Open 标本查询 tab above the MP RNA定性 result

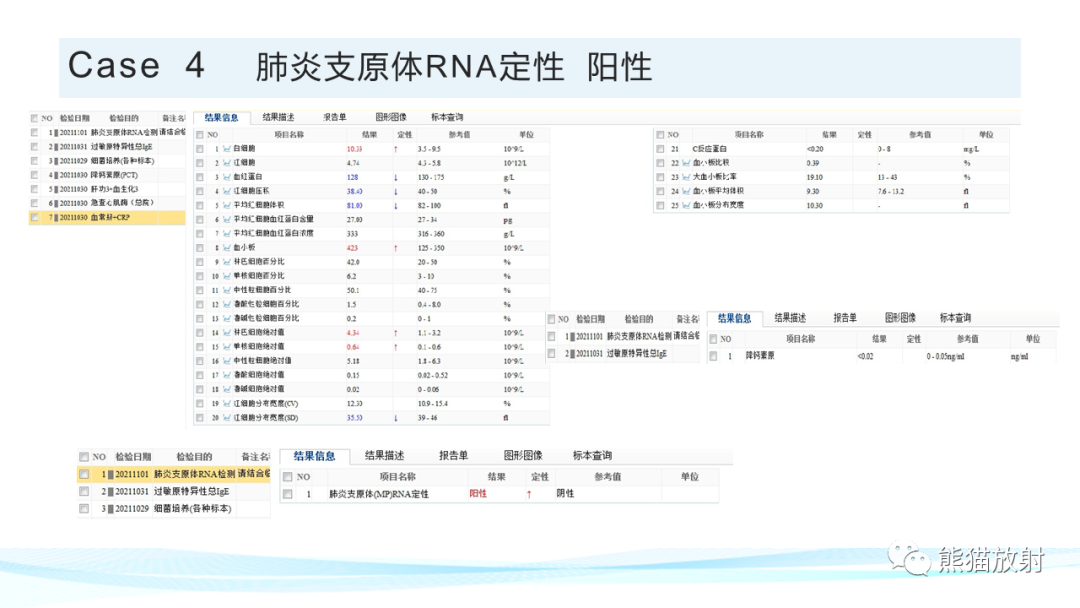pyautogui.click(x=592, y=455)
